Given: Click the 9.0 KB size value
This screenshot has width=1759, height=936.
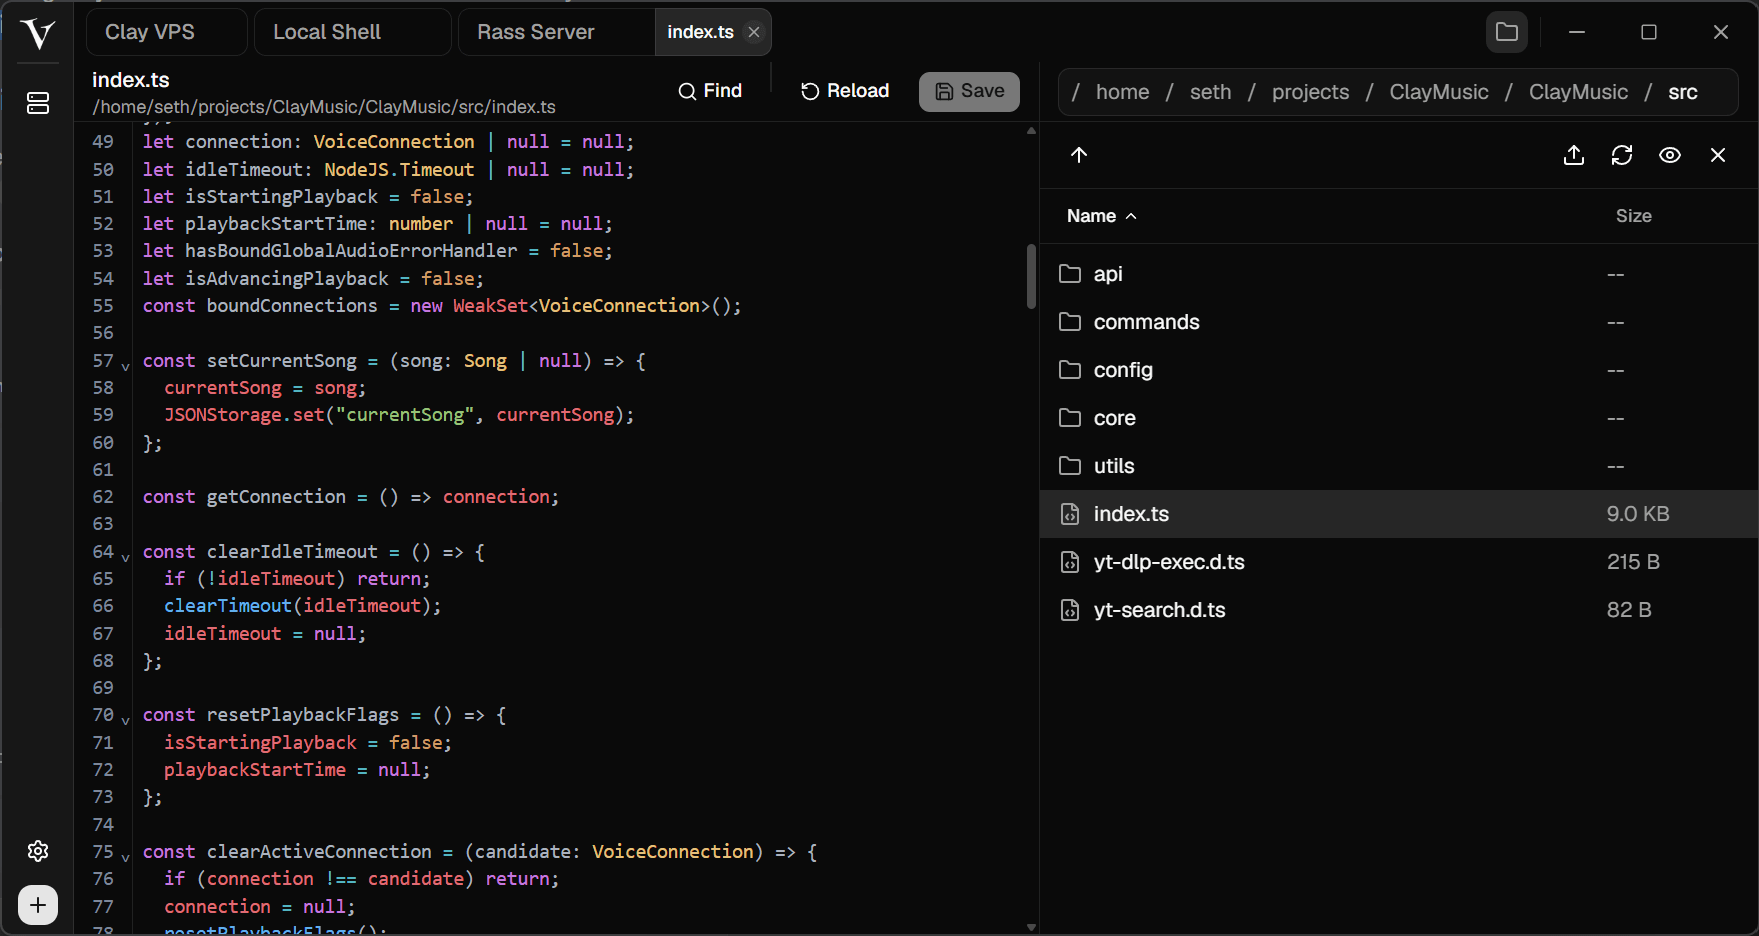Looking at the screenshot, I should 1638,514.
